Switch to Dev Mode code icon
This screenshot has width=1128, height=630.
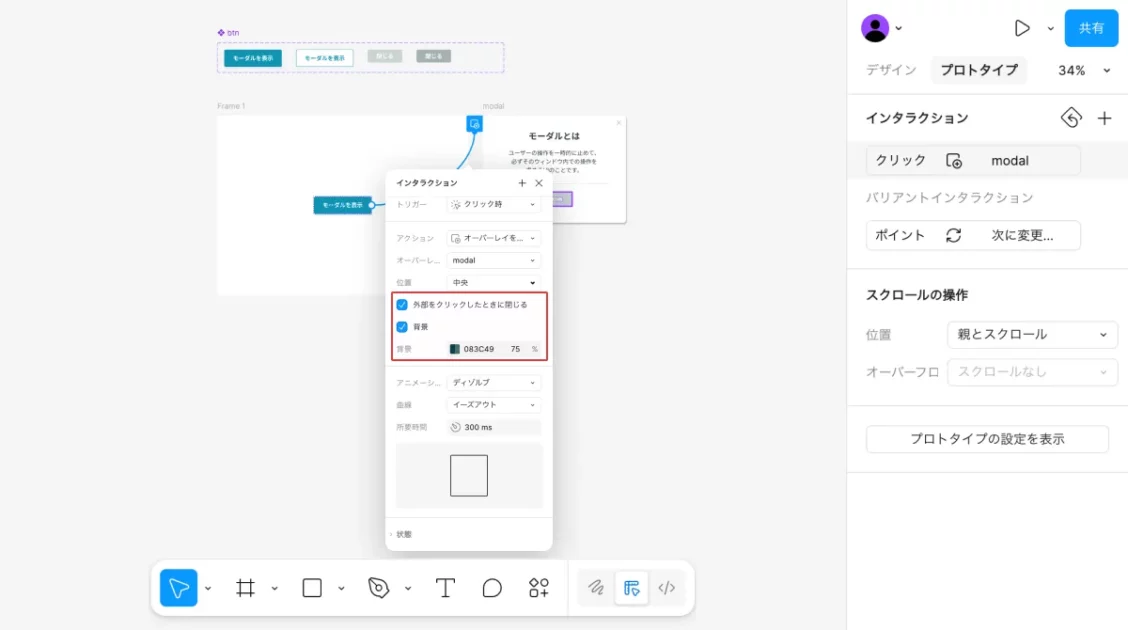667,588
